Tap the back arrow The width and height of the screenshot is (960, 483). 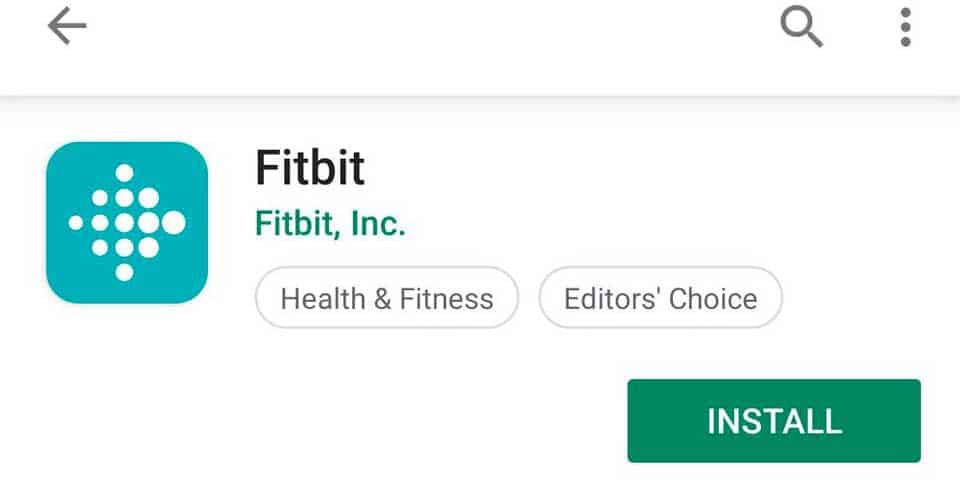click(67, 28)
